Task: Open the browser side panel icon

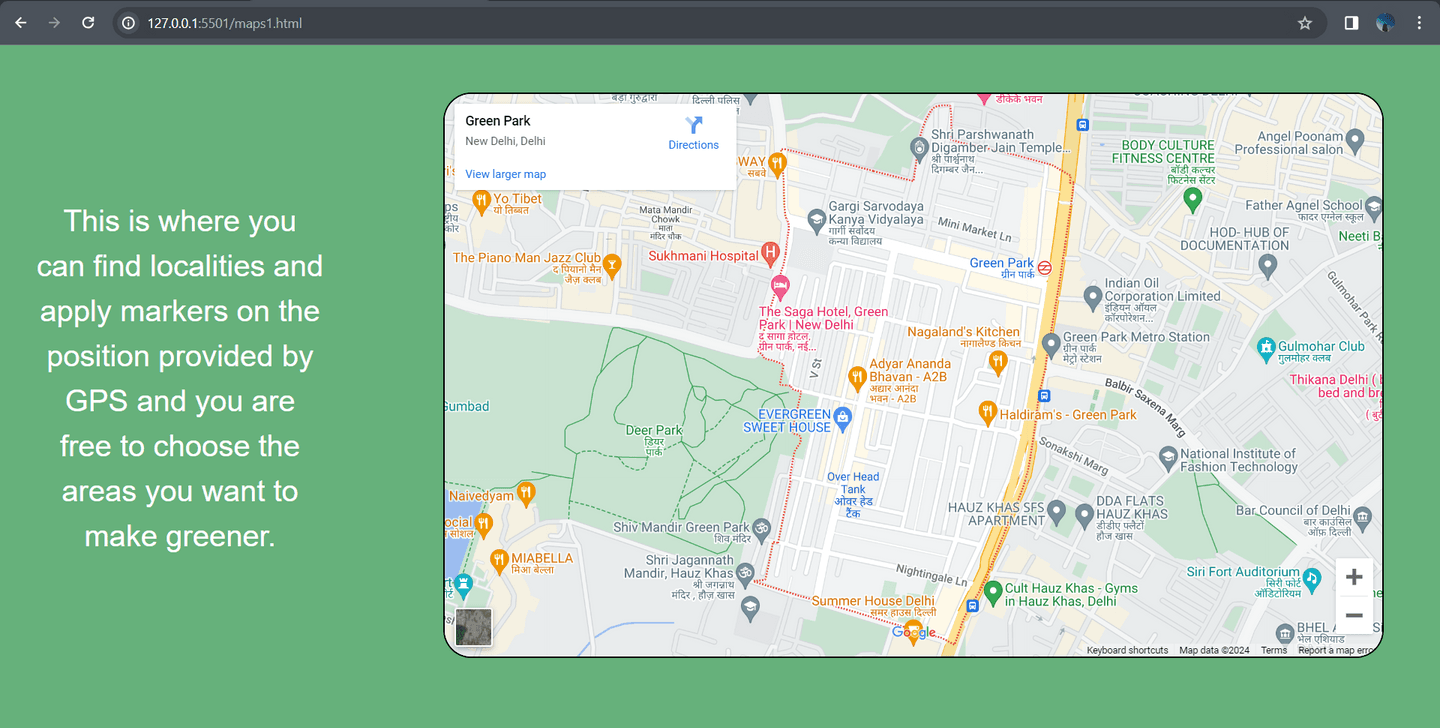Action: point(1351,23)
